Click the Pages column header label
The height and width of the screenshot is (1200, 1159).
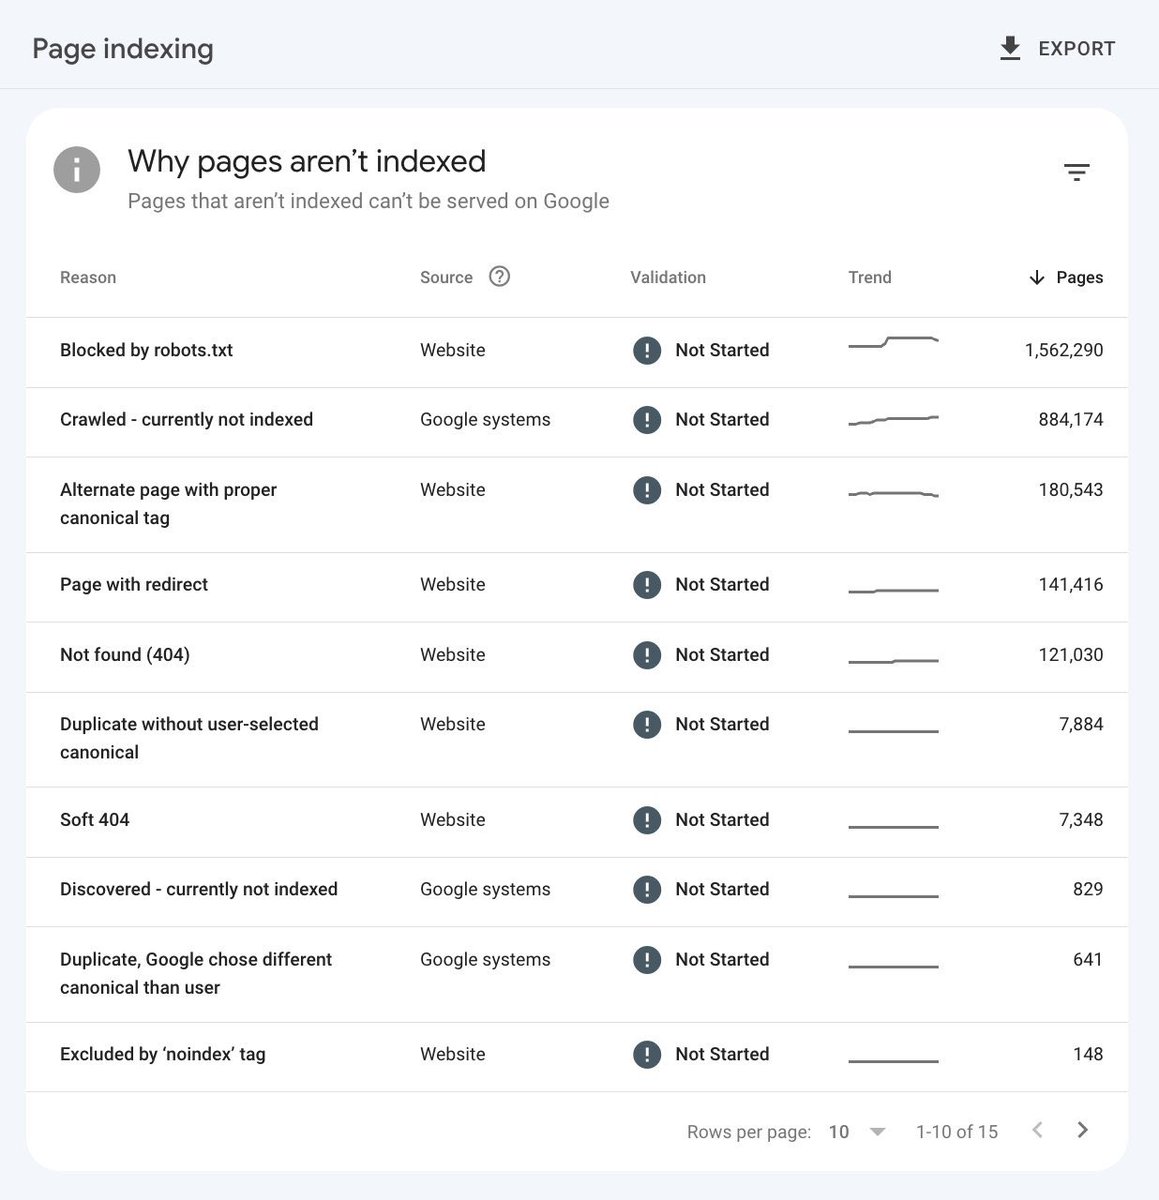click(x=1080, y=278)
